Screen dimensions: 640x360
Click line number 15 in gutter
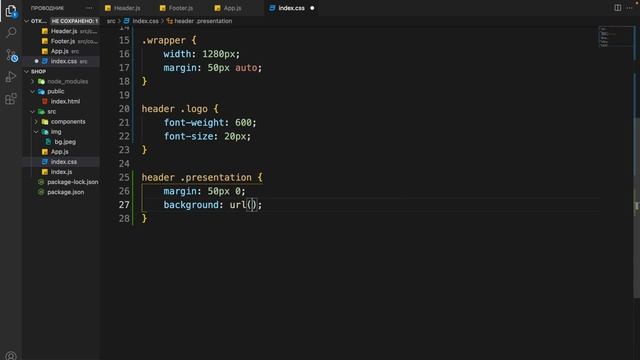click(x=124, y=40)
